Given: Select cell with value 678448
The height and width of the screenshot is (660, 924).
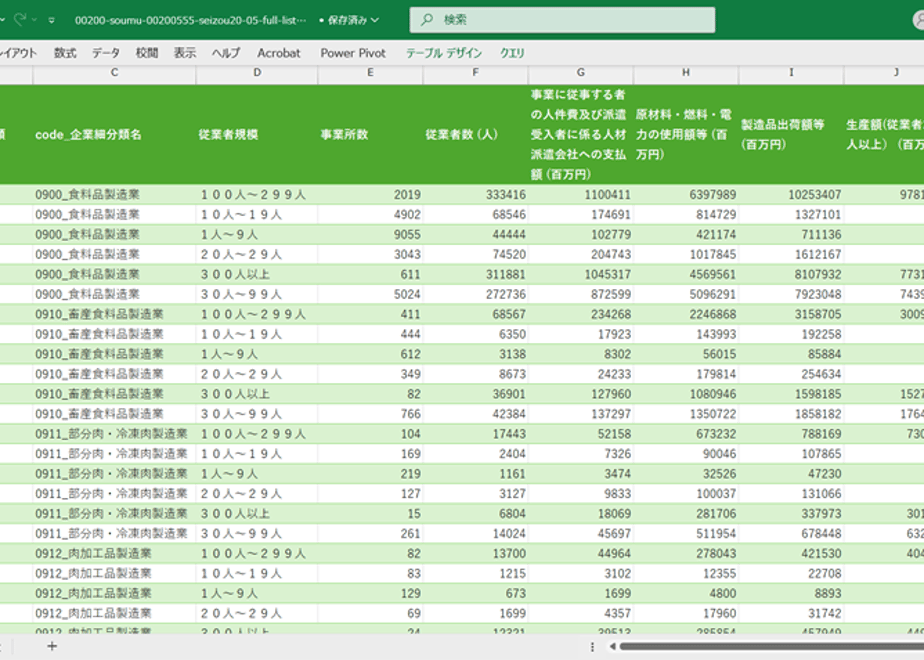Looking at the screenshot, I should tap(791, 533).
